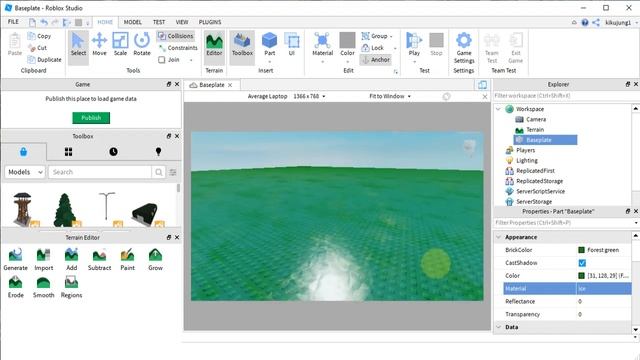Click the Import terrain tool
640x360 pixels.
(x=43, y=260)
